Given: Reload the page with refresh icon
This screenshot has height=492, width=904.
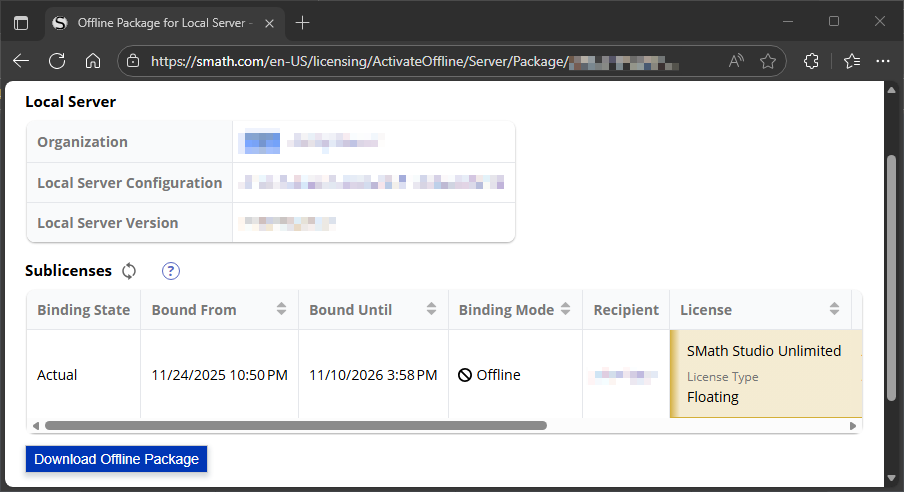Looking at the screenshot, I should [x=57, y=61].
